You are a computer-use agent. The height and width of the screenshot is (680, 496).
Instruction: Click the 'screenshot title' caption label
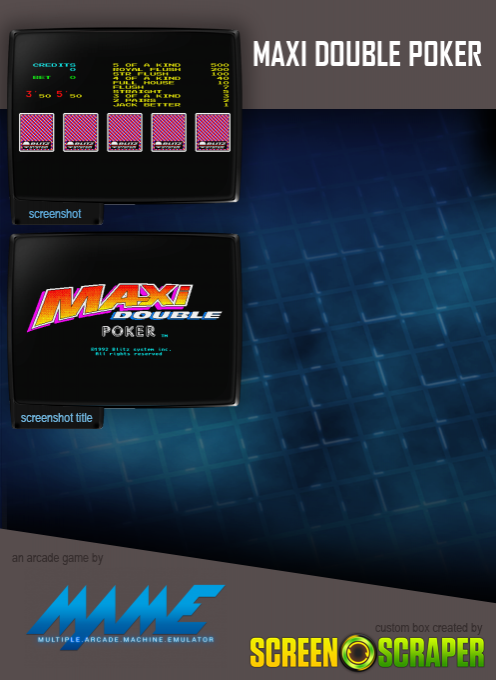click(x=56, y=418)
